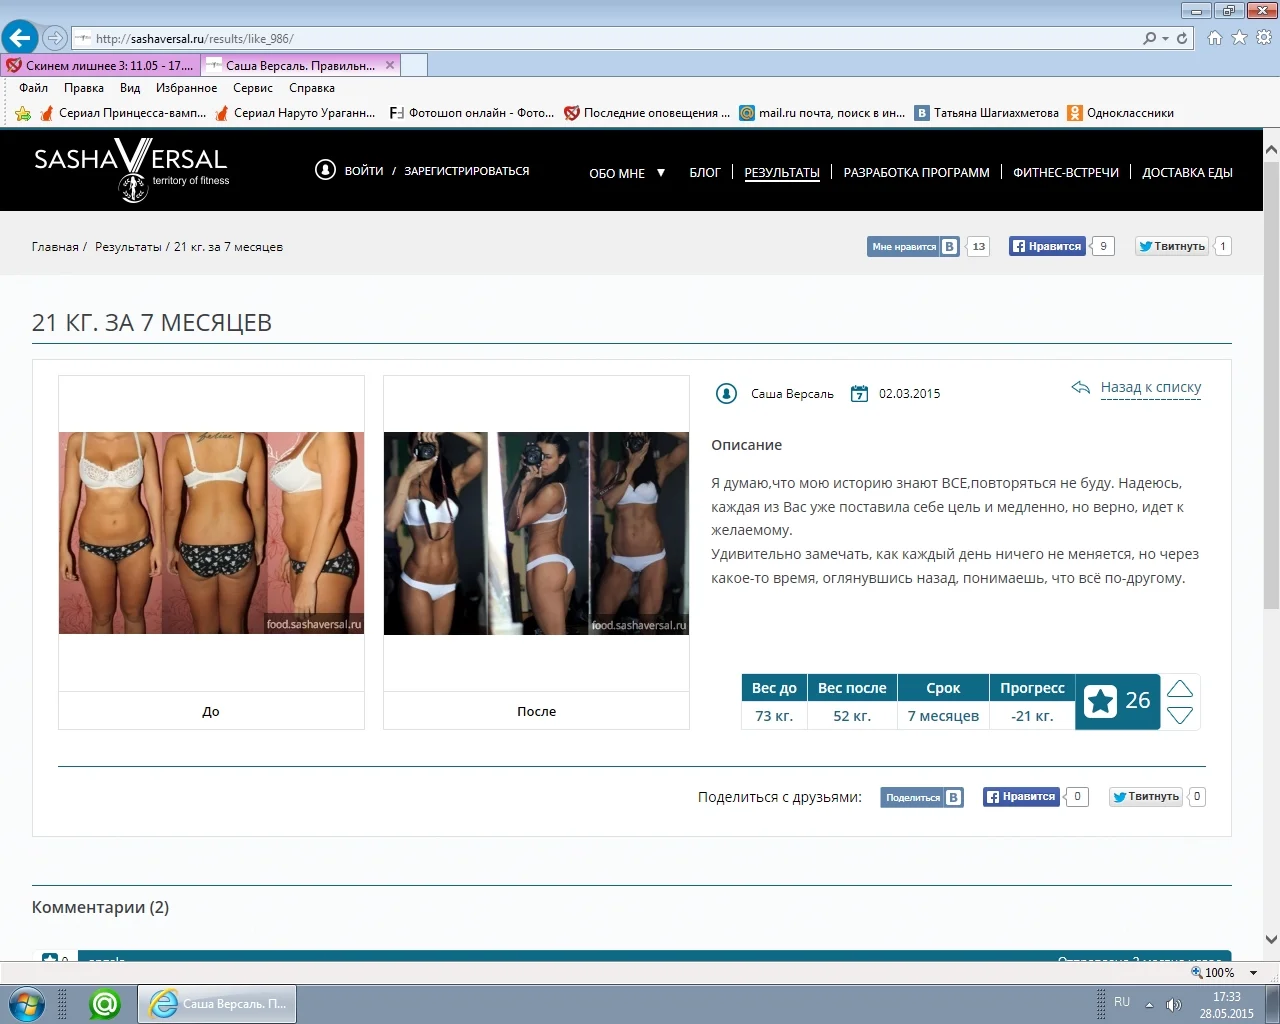Open the favorites star in browser toolbar
1280x1024 pixels.
coord(1239,38)
